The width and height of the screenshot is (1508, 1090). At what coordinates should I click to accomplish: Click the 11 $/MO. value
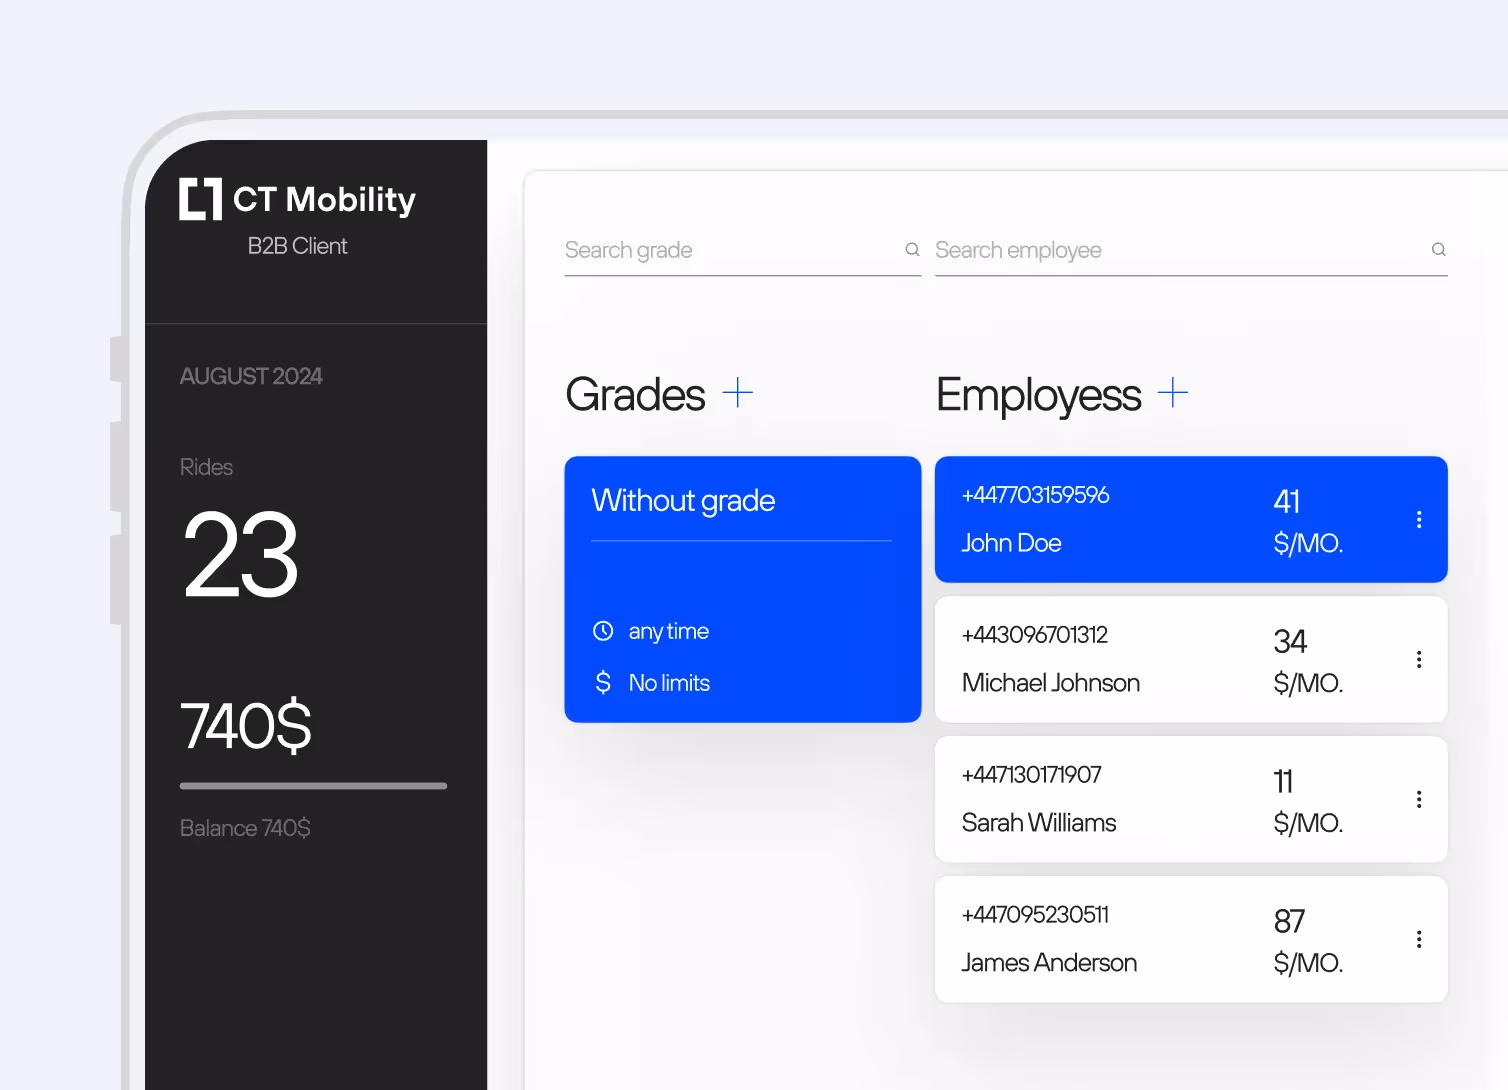tap(1308, 801)
